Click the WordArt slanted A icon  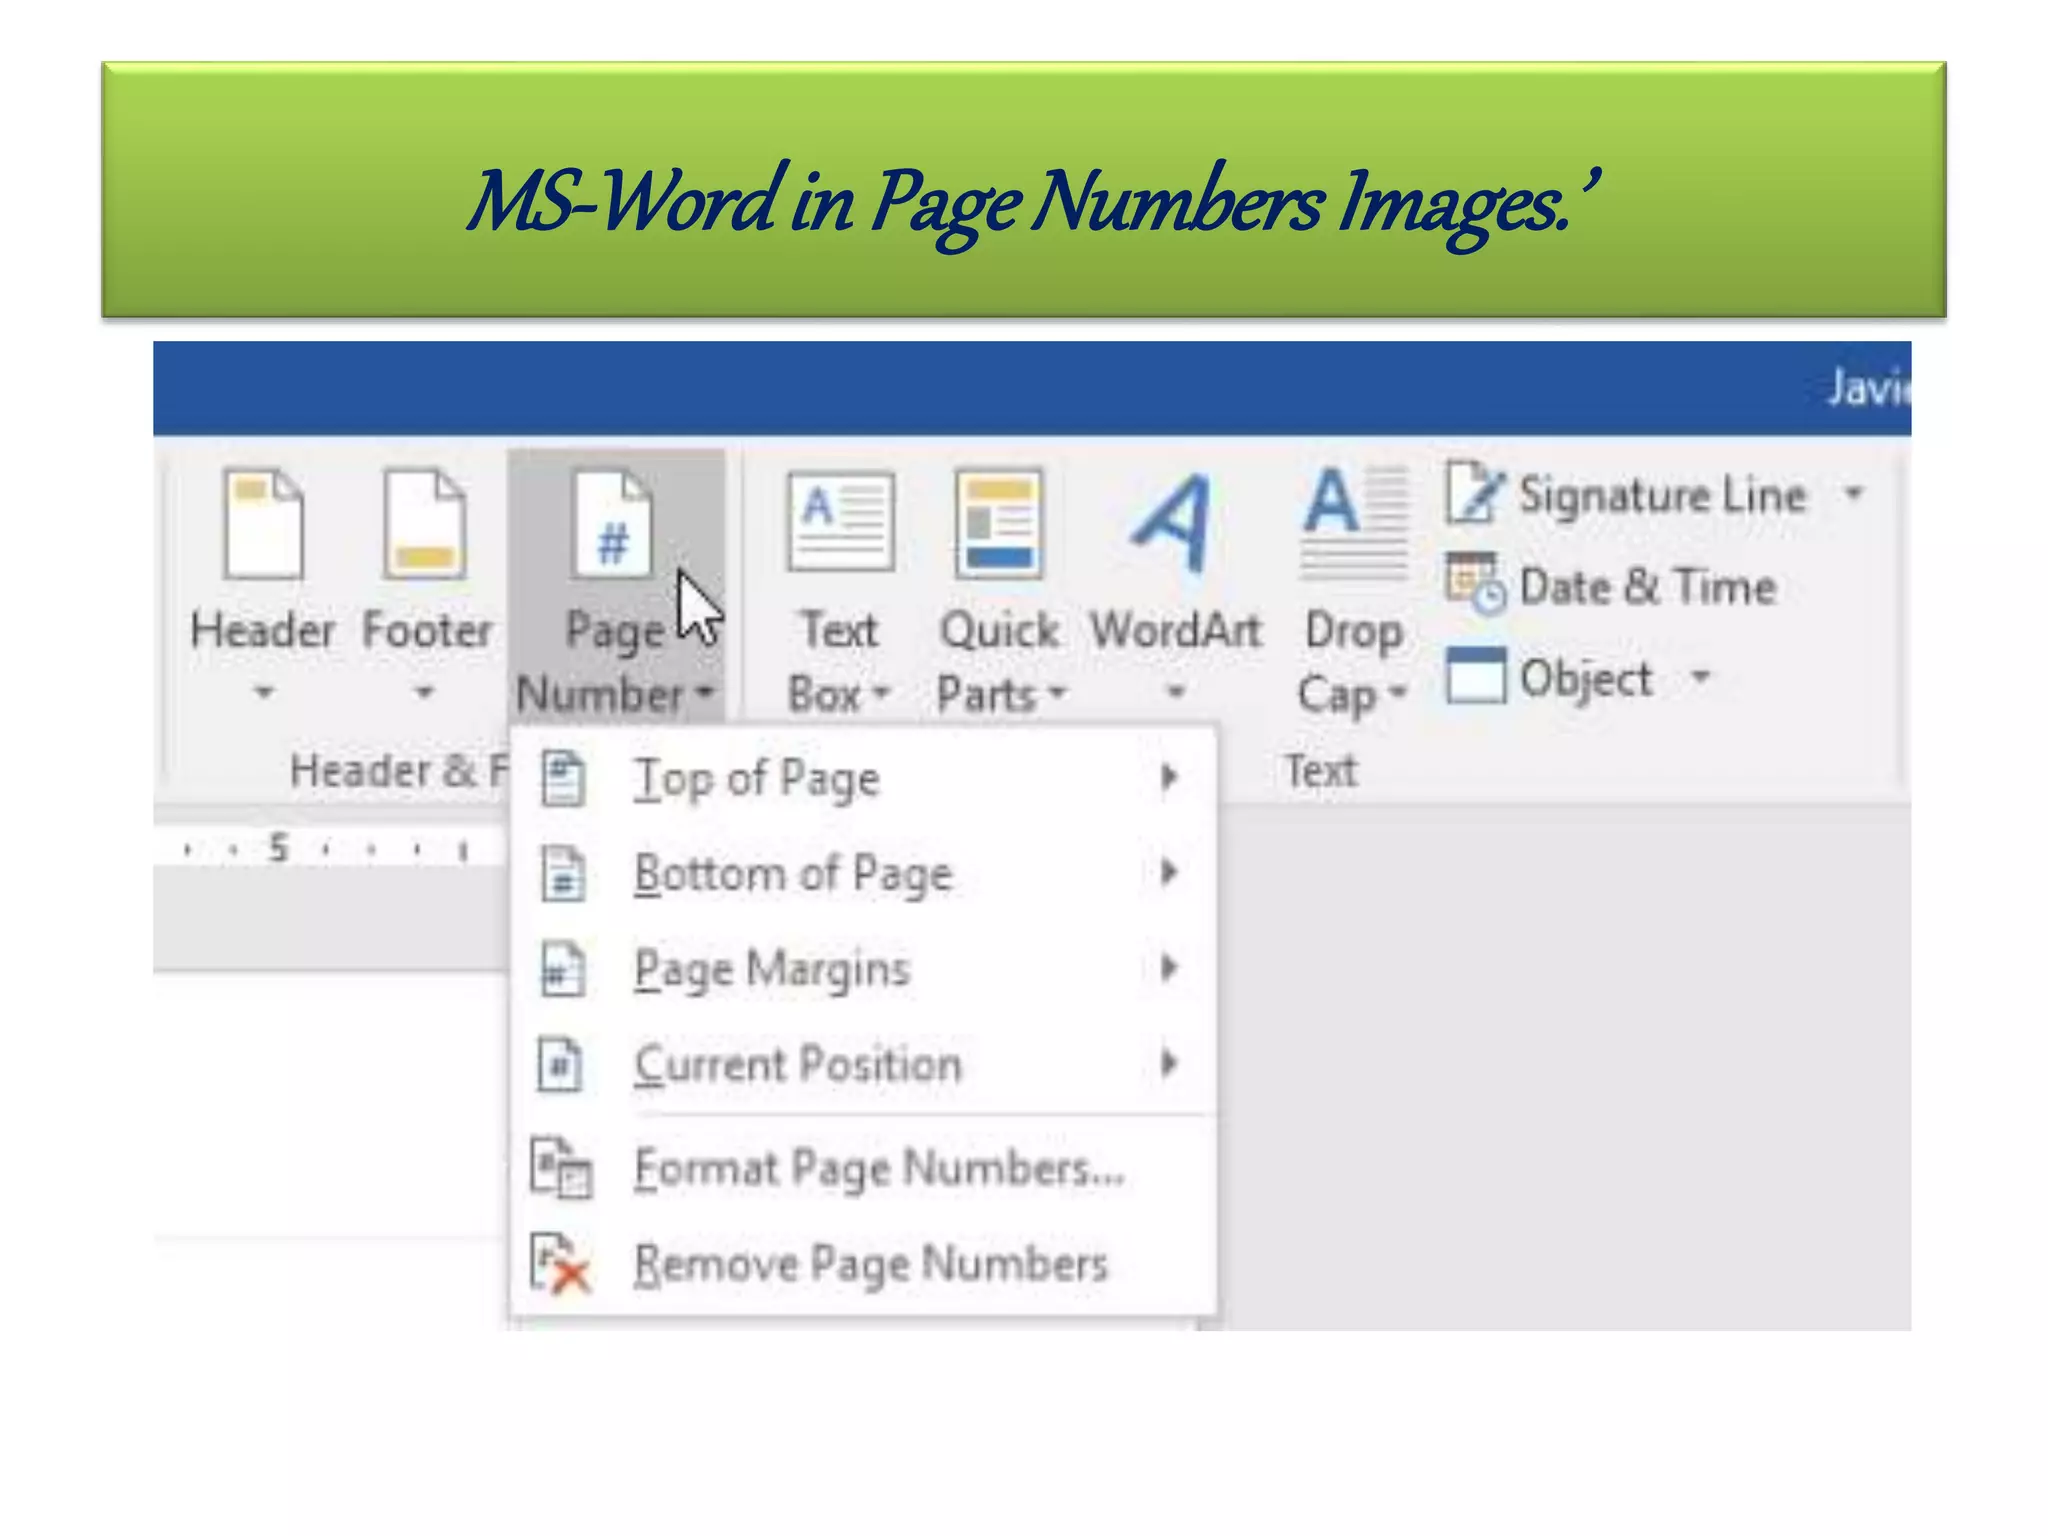point(1172,522)
